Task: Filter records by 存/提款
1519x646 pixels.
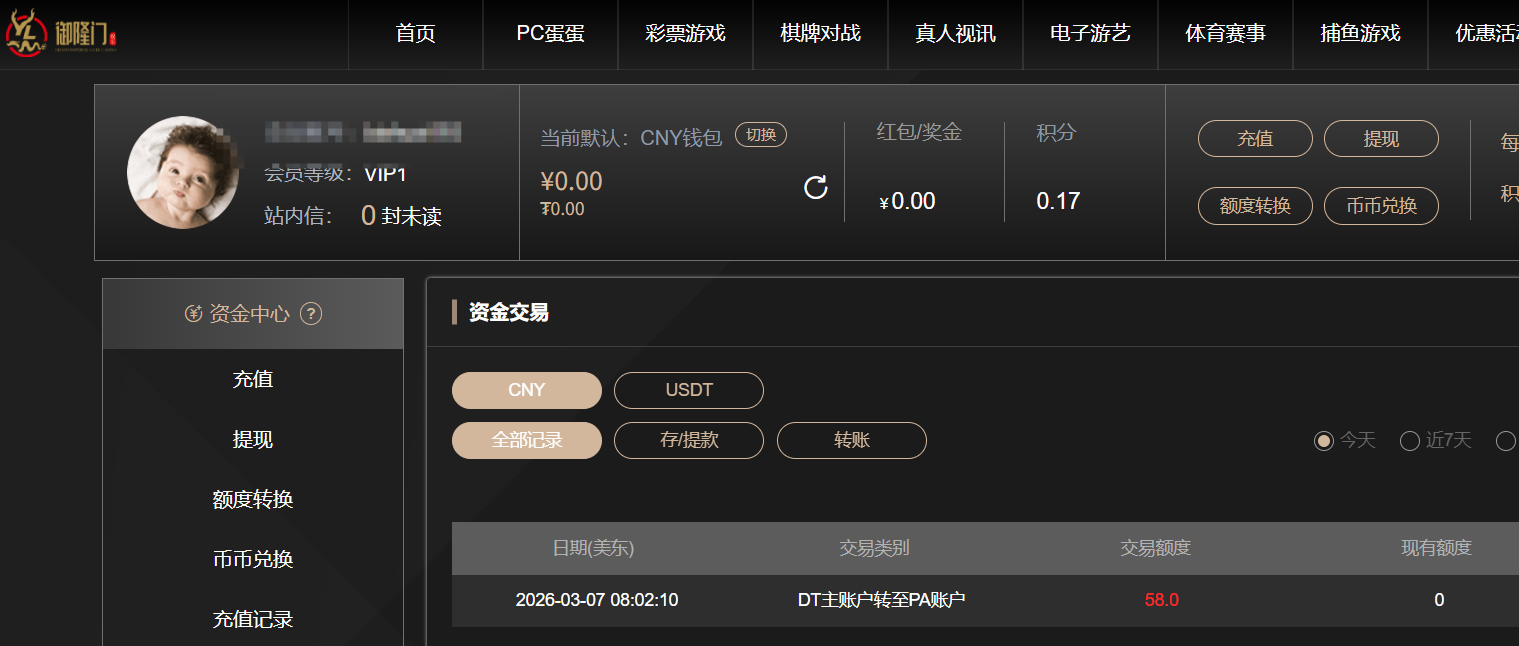Action: point(689,440)
